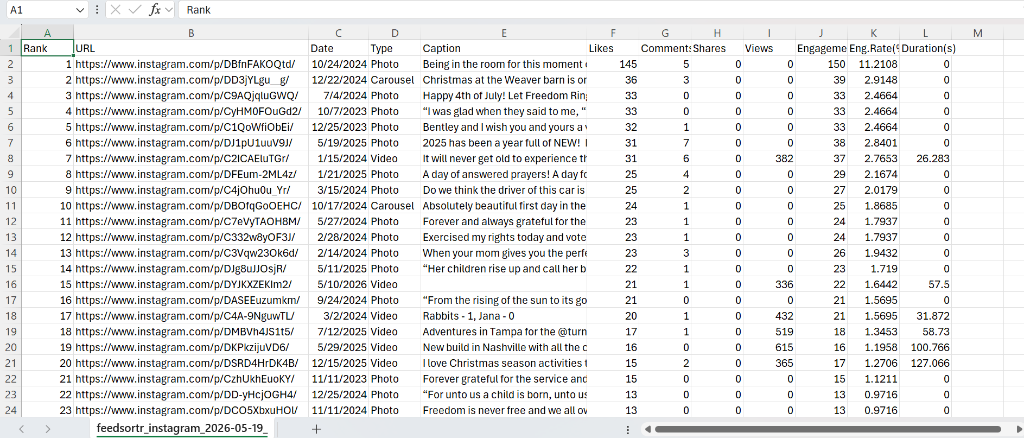This screenshot has width=1024, height=438.
Task: Add a new sheet with plus icon
Action: [317, 429]
